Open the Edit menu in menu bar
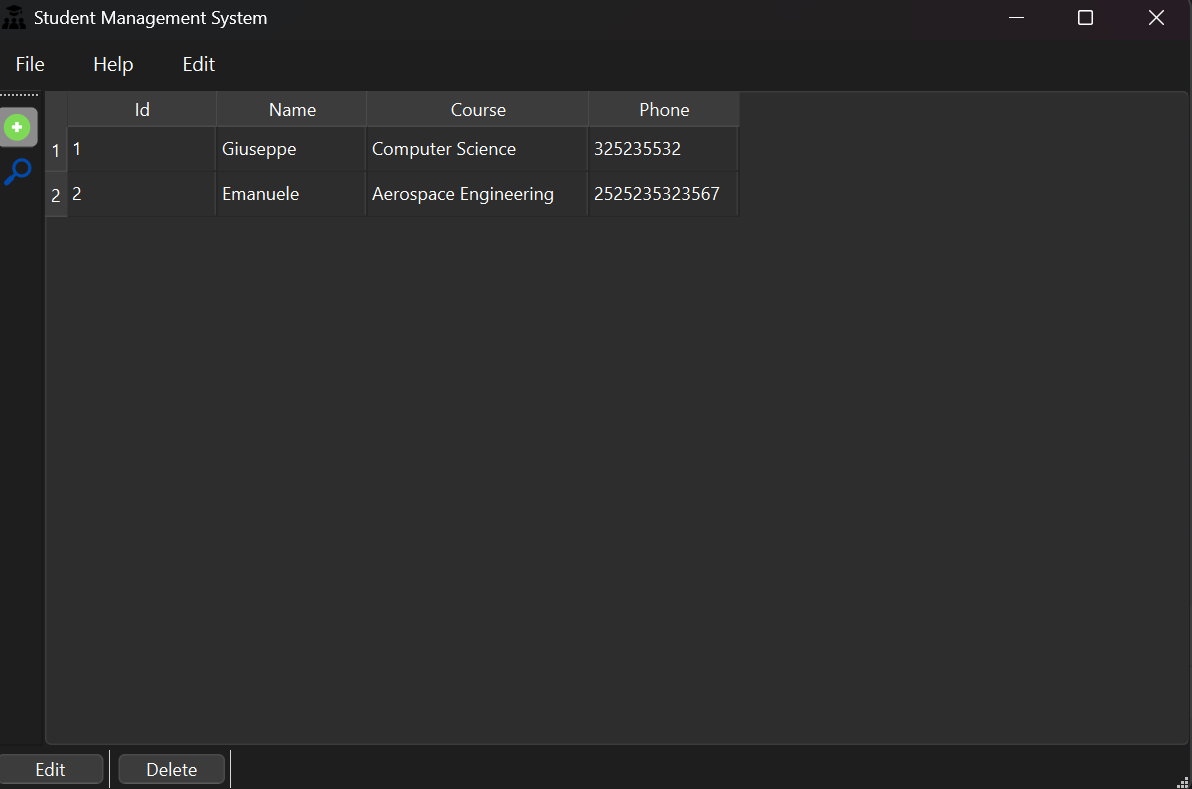 198,64
